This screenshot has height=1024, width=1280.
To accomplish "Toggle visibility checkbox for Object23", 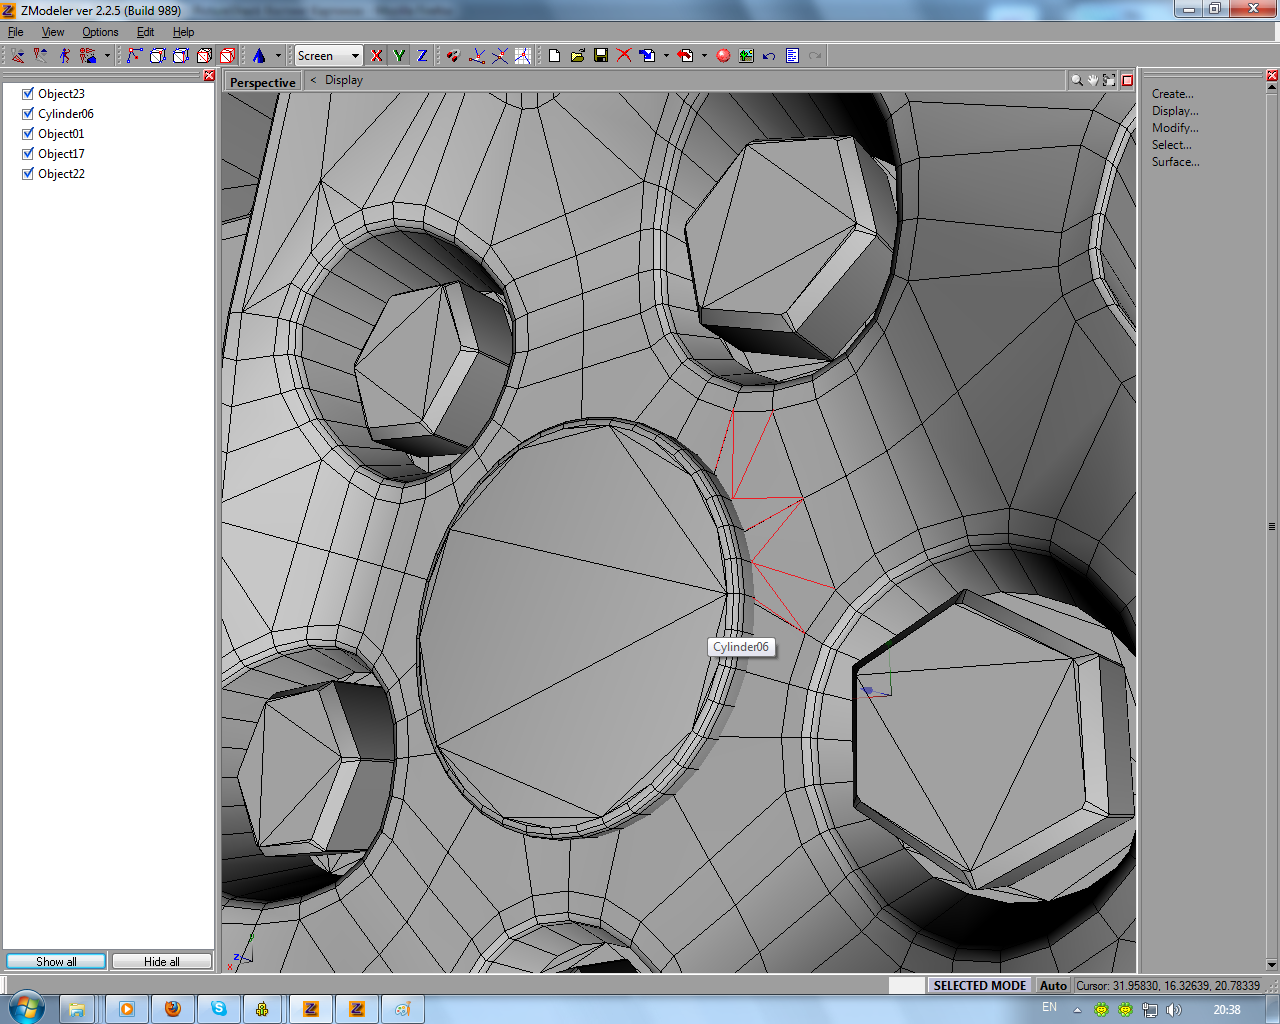I will point(28,94).
